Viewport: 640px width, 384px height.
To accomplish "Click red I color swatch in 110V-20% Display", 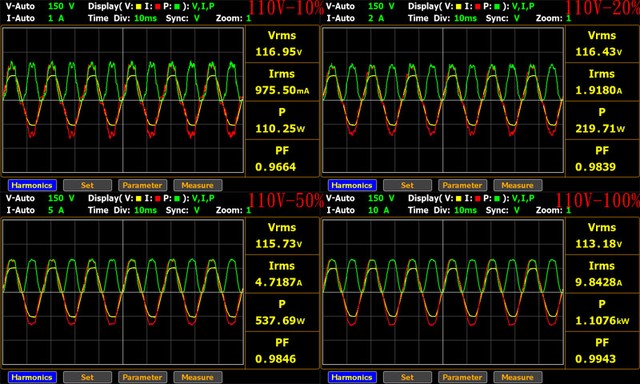I will [478, 7].
